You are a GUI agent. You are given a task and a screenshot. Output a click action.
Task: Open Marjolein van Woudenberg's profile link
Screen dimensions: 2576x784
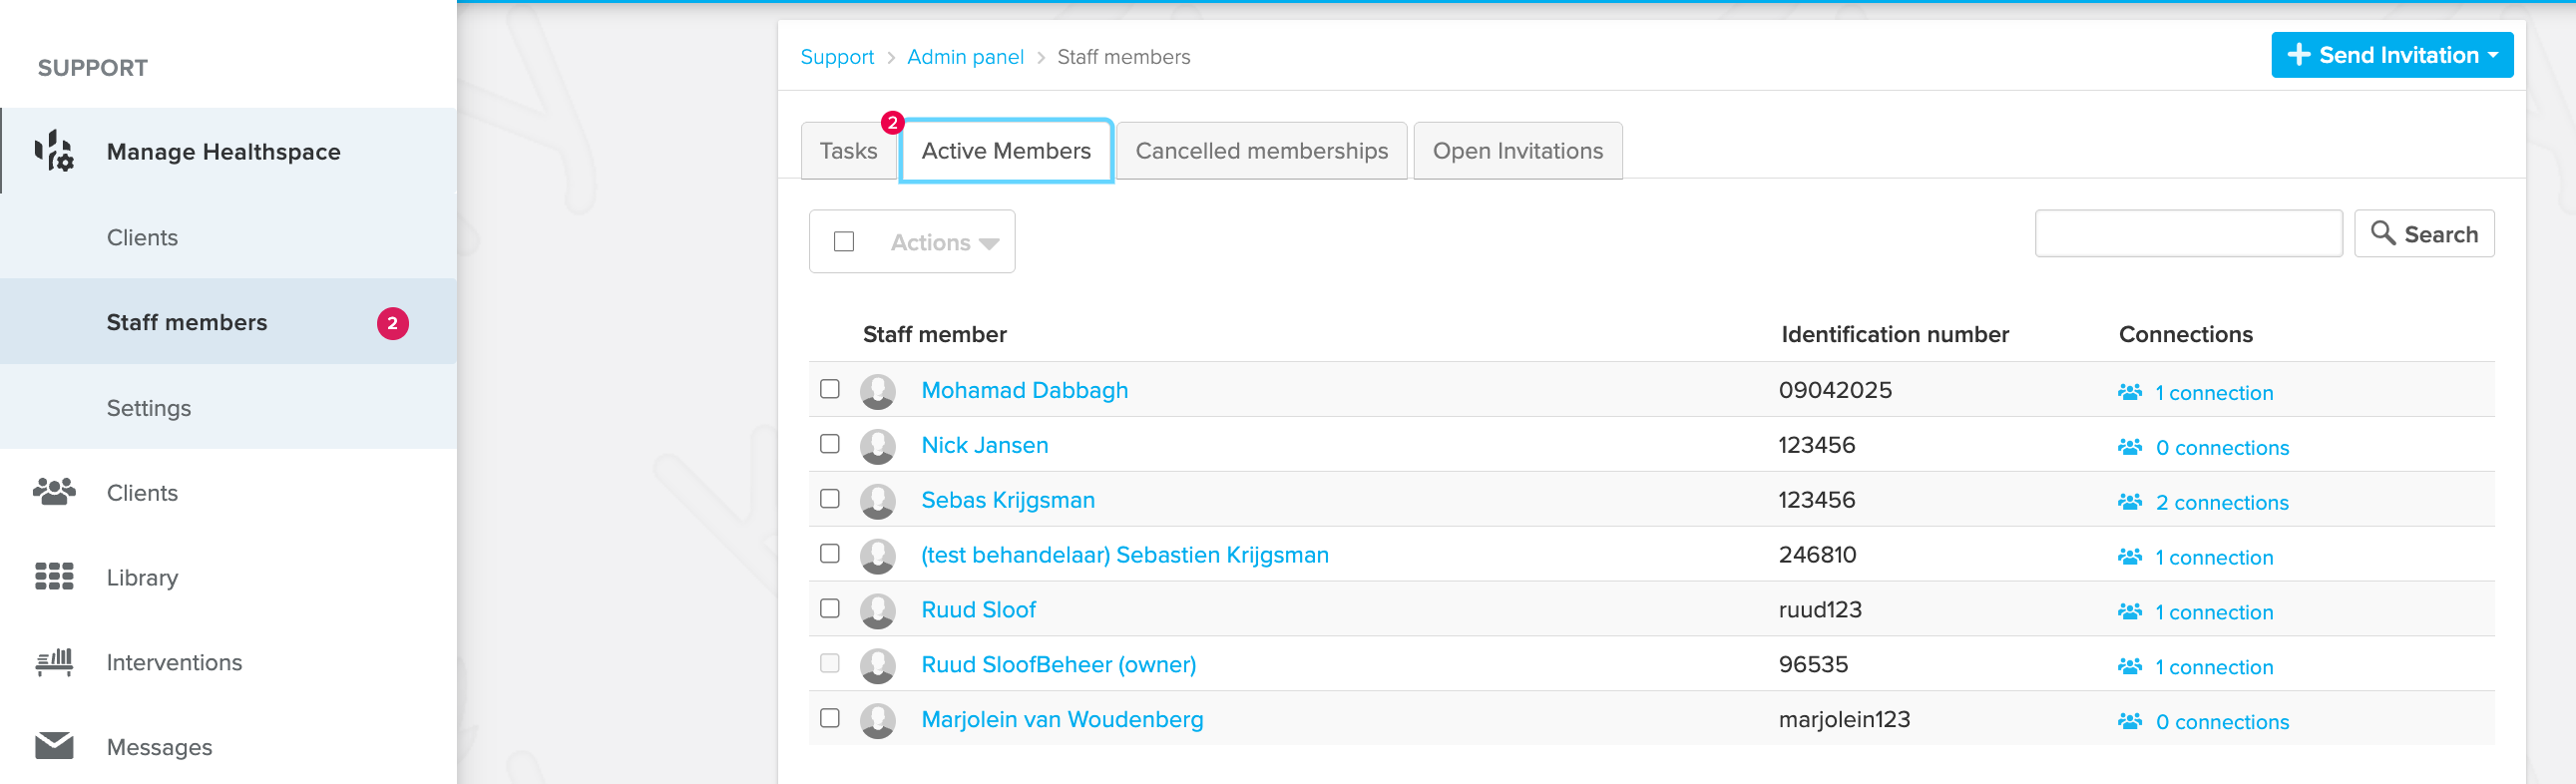click(1062, 719)
